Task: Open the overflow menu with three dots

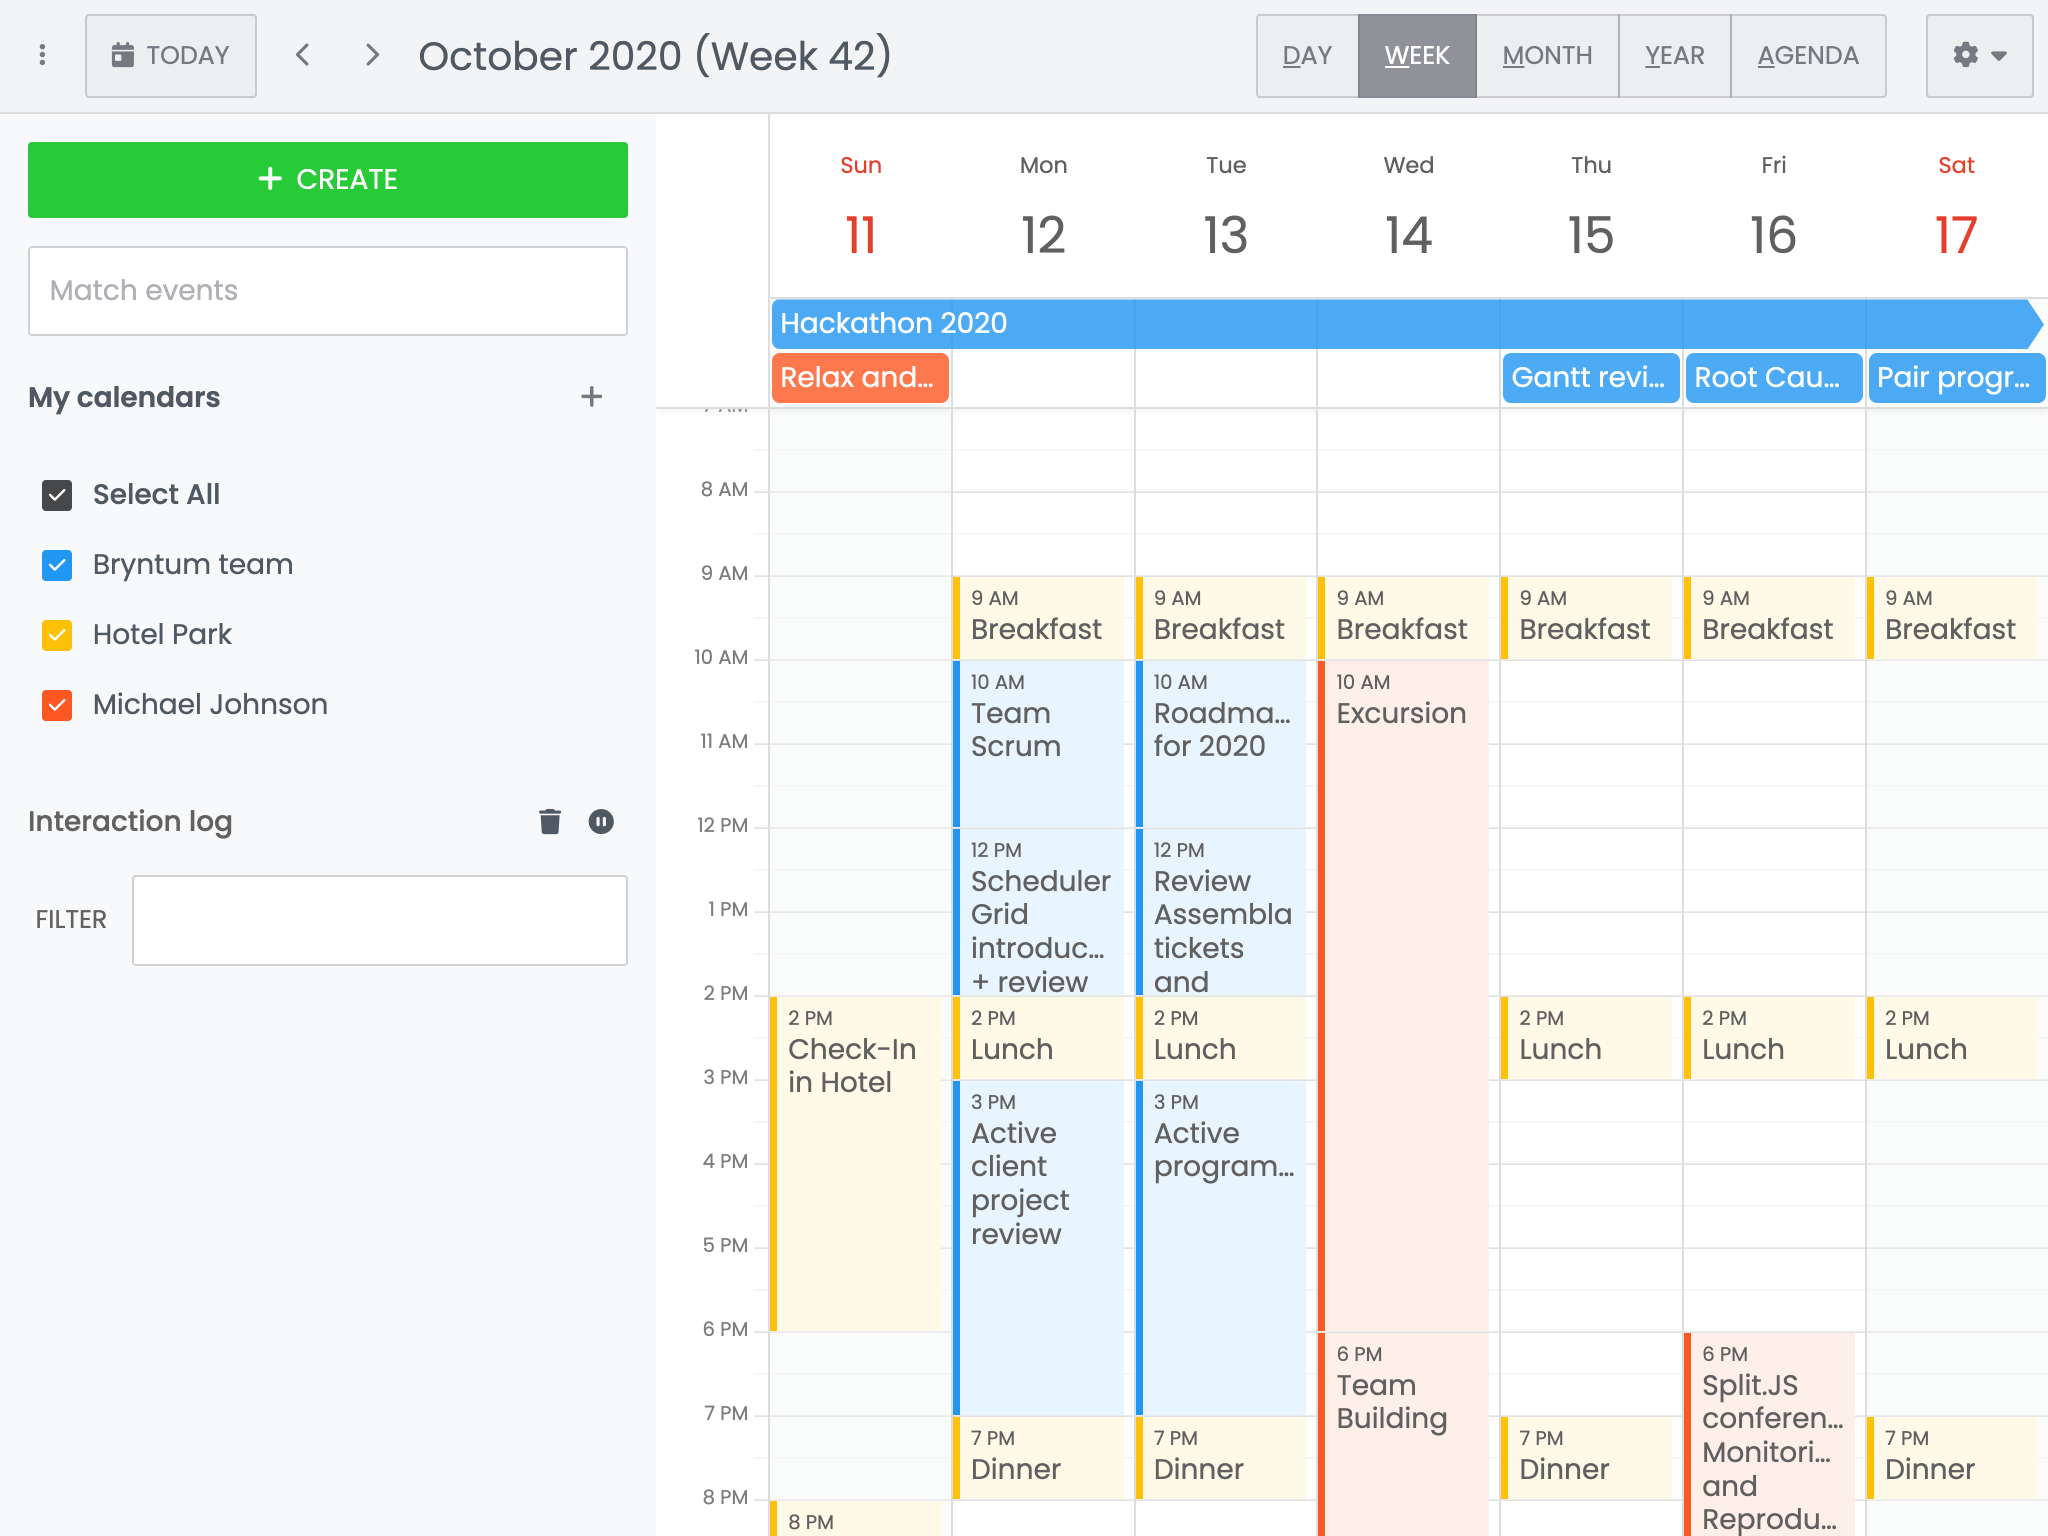Action: 42,55
